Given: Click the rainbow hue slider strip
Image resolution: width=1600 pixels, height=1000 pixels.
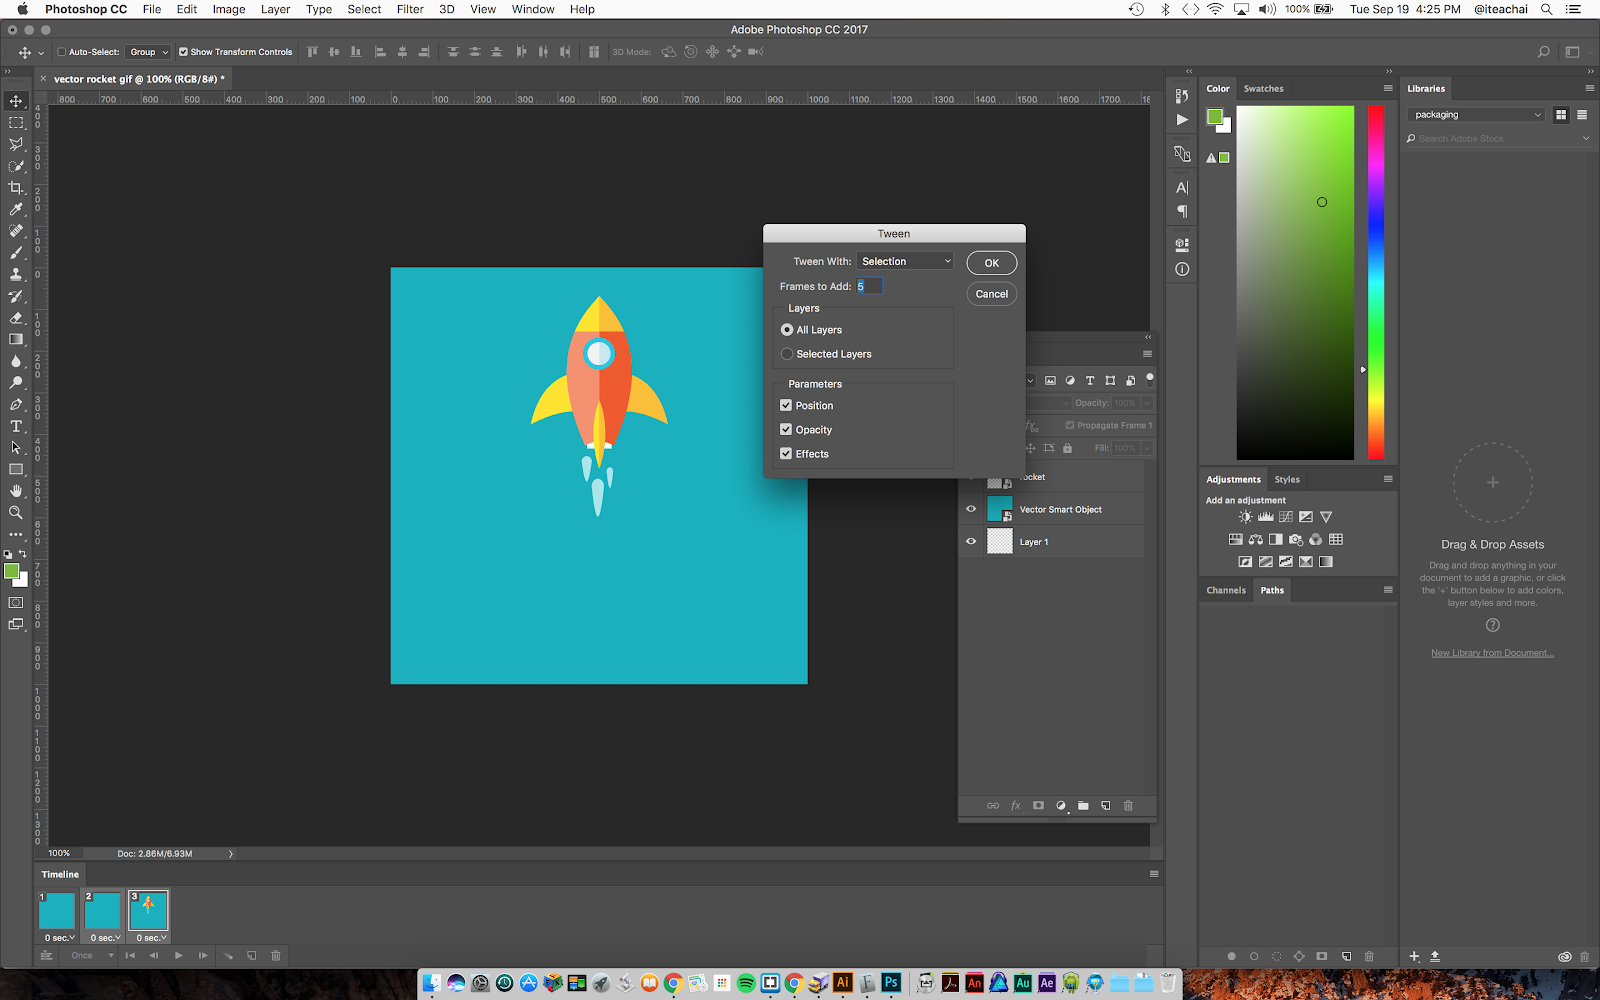Looking at the screenshot, I should point(1376,282).
